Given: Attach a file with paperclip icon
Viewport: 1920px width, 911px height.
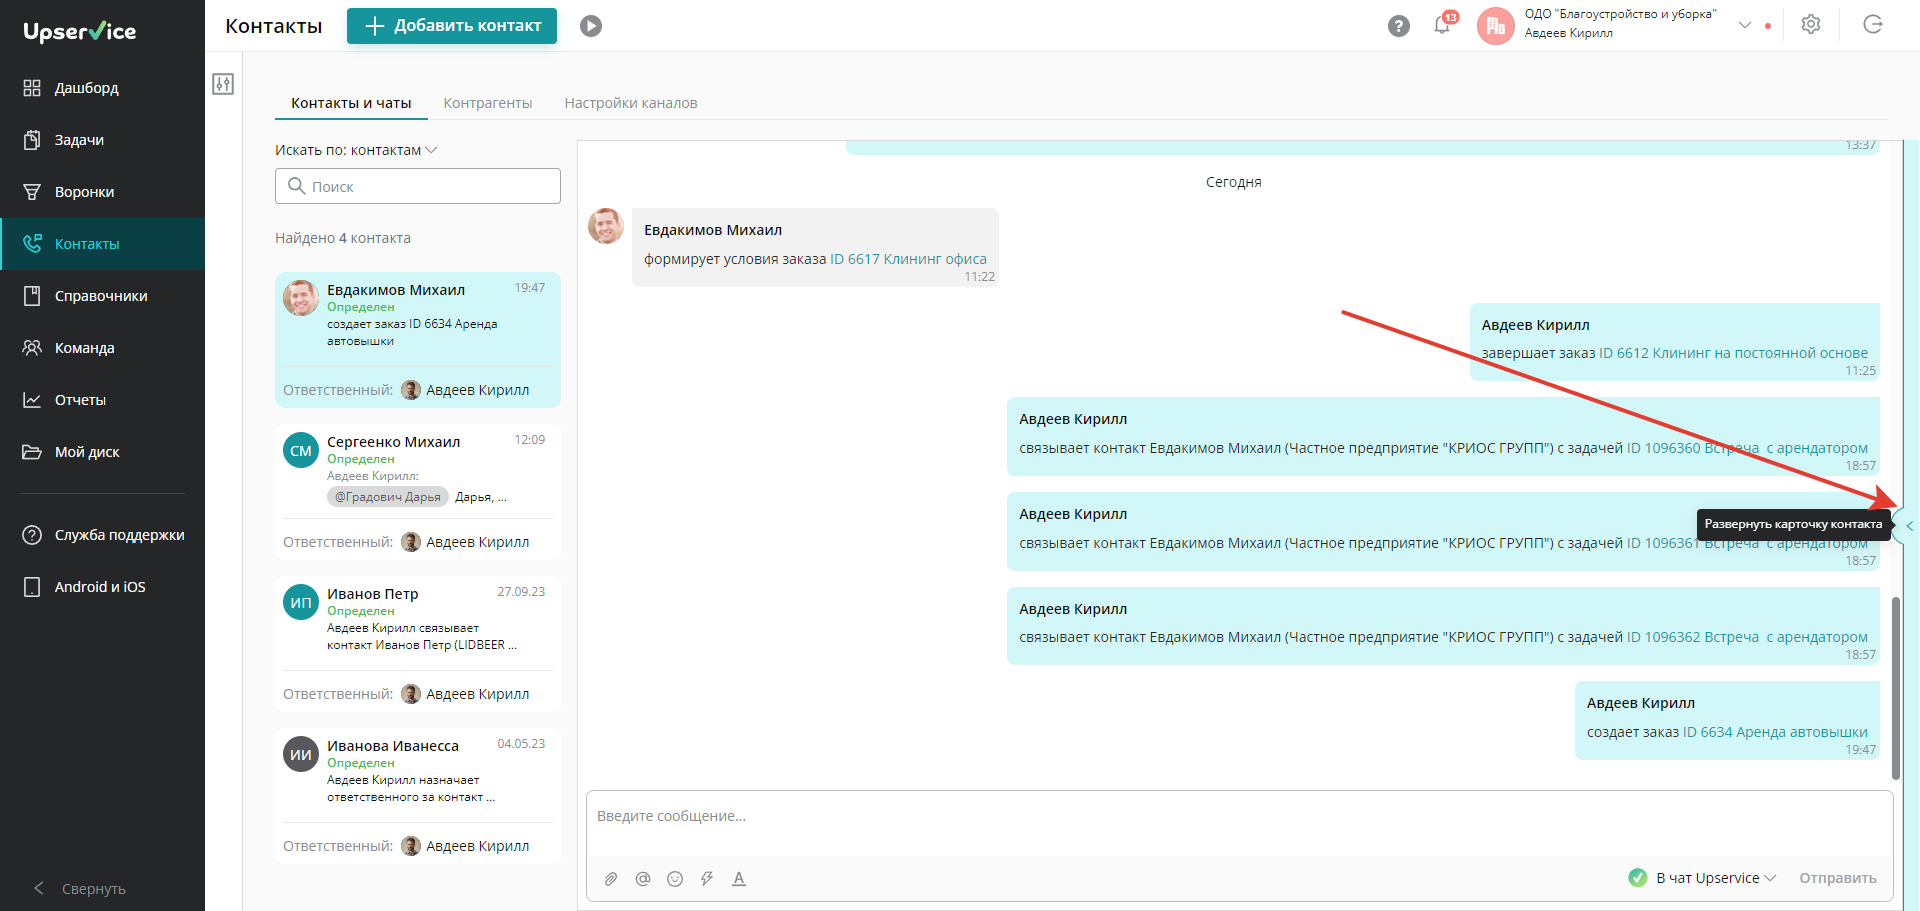Looking at the screenshot, I should [x=611, y=879].
